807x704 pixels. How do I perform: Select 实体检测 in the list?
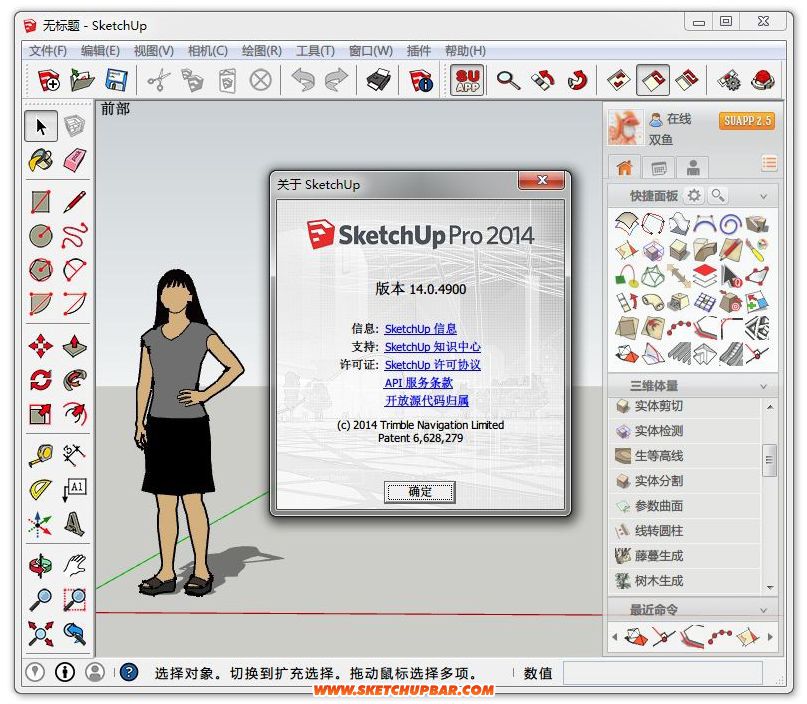[685, 431]
